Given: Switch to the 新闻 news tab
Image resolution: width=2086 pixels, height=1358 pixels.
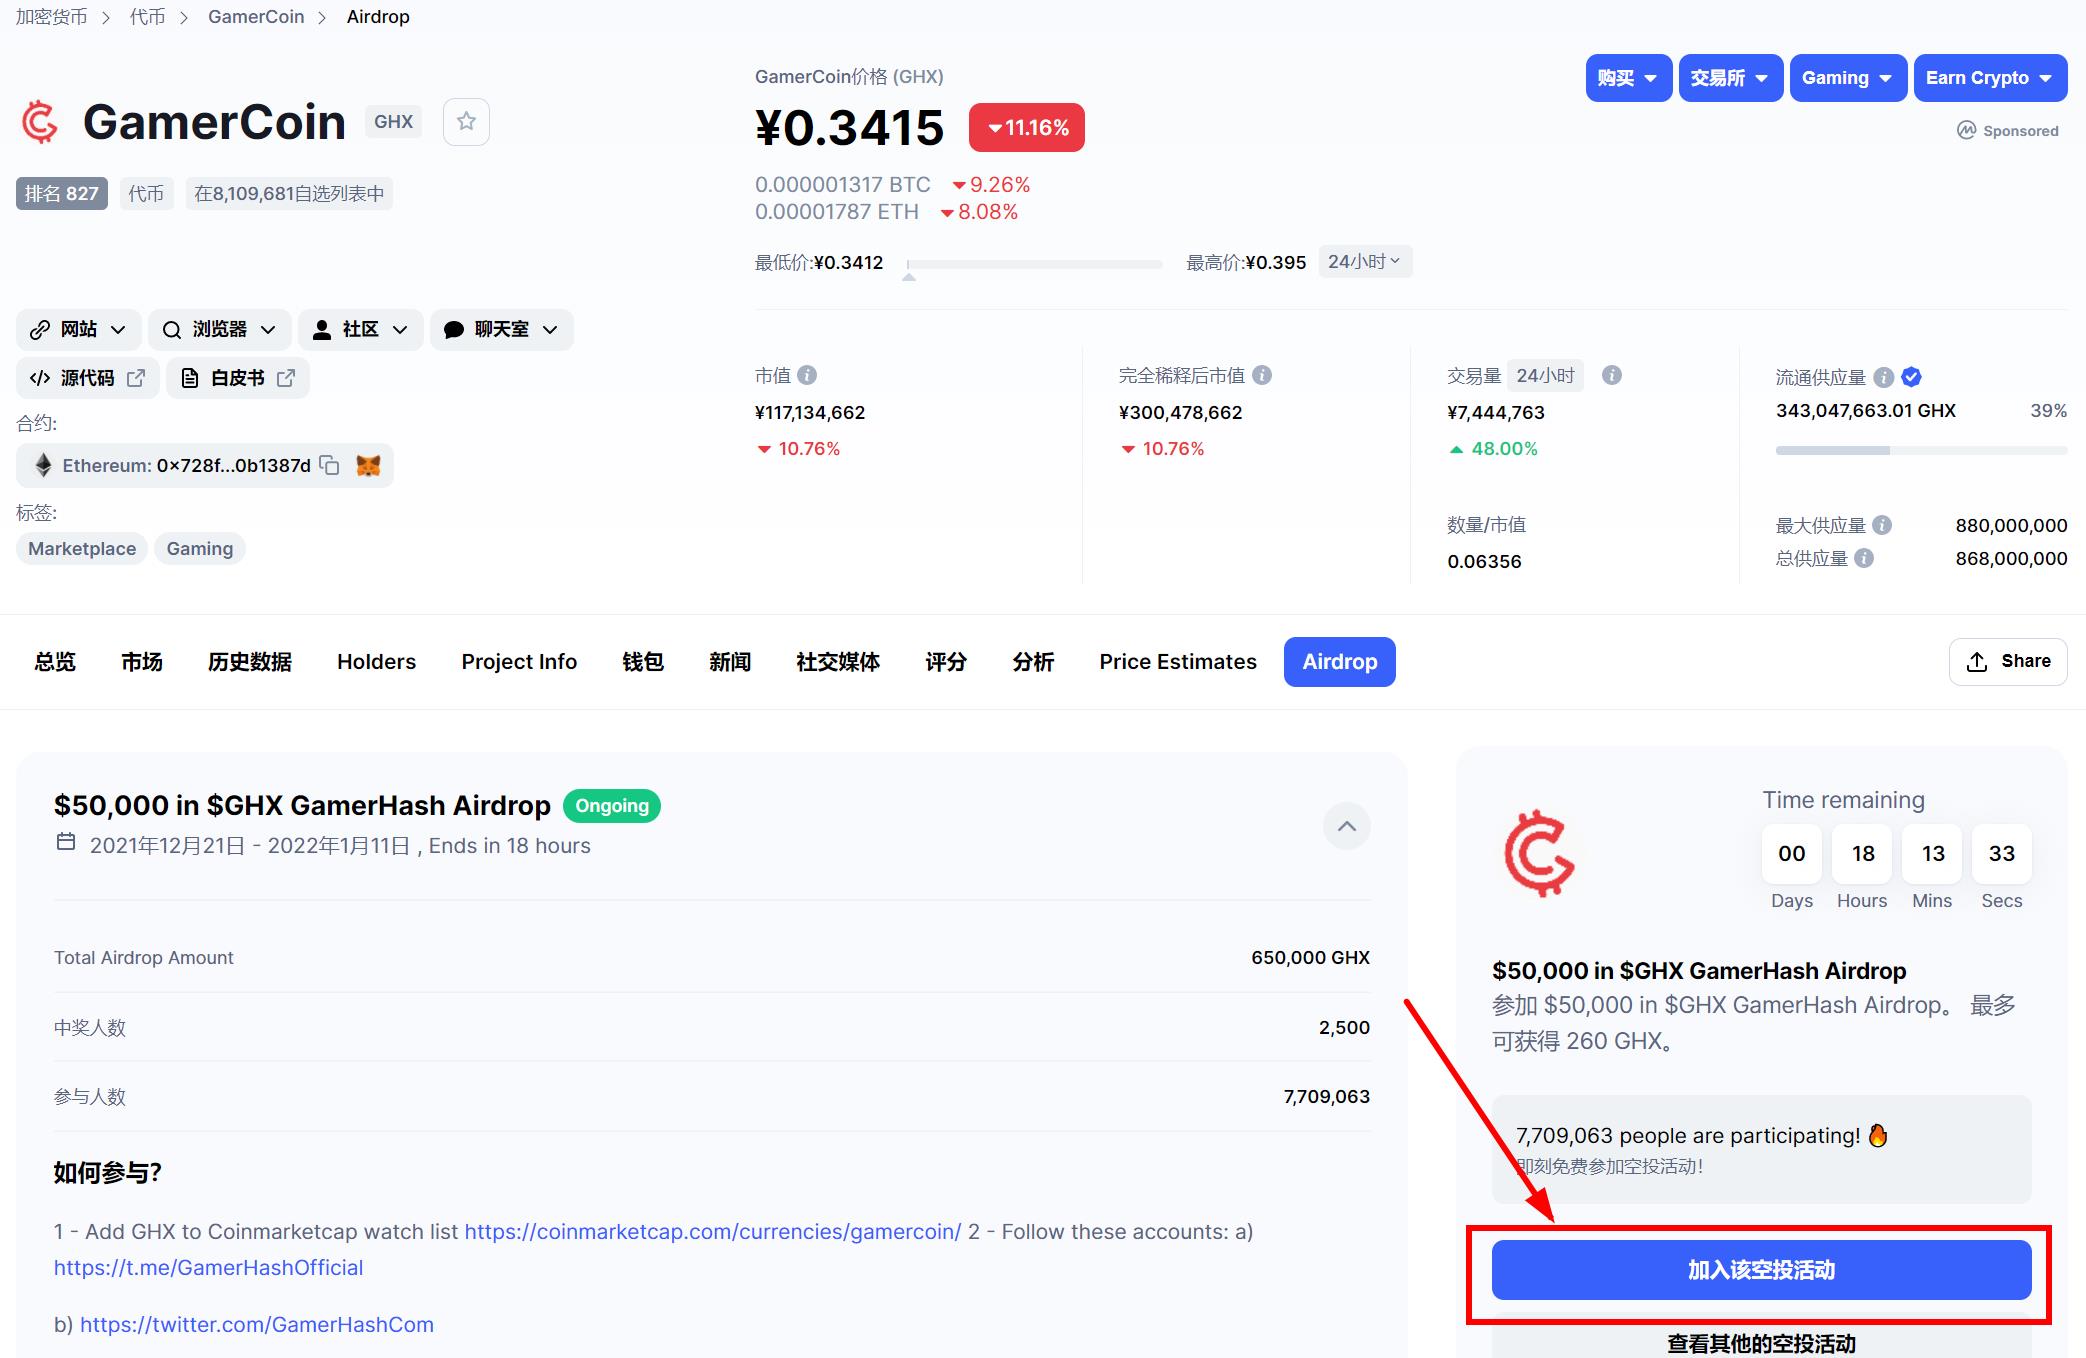Looking at the screenshot, I should 730,662.
